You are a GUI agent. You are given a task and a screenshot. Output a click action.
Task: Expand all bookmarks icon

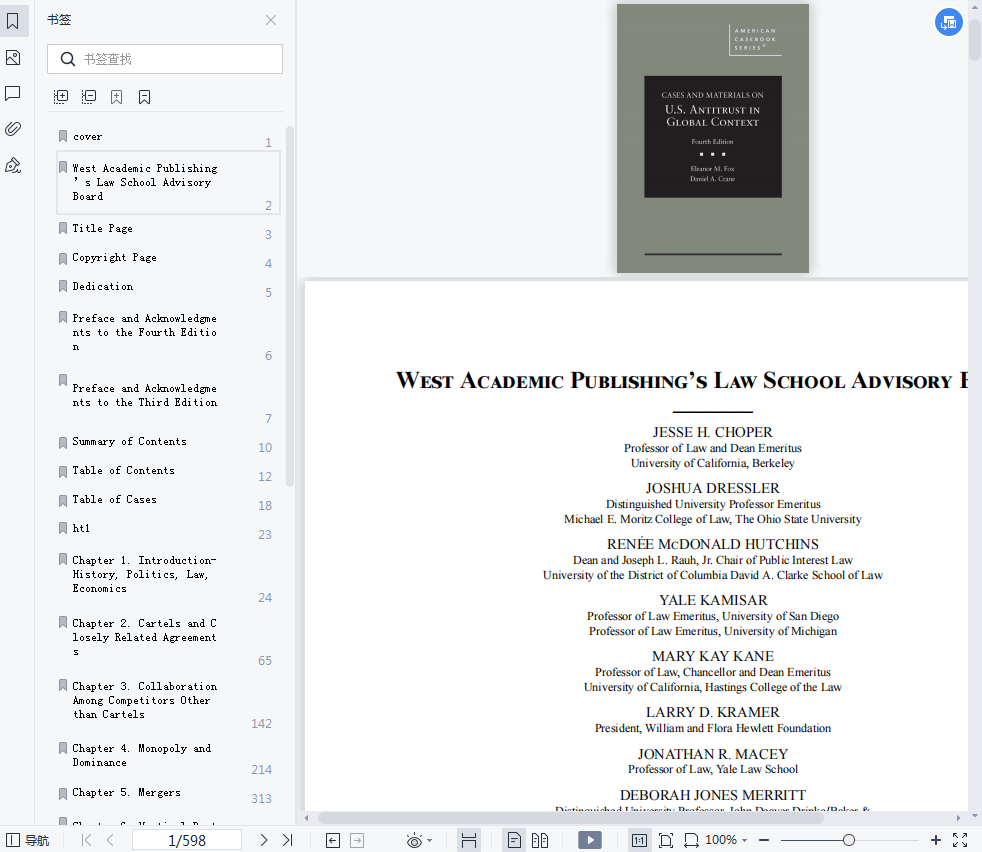pos(61,96)
